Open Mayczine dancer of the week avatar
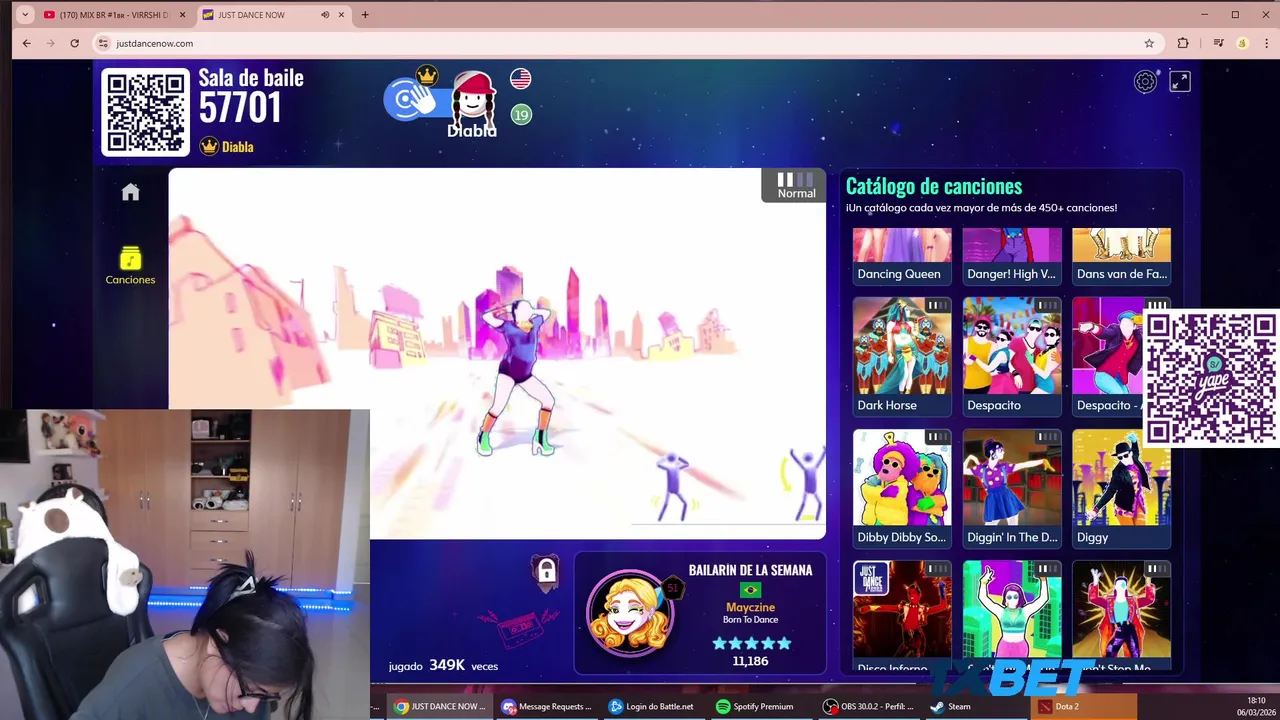The width and height of the screenshot is (1280, 720). click(x=630, y=613)
